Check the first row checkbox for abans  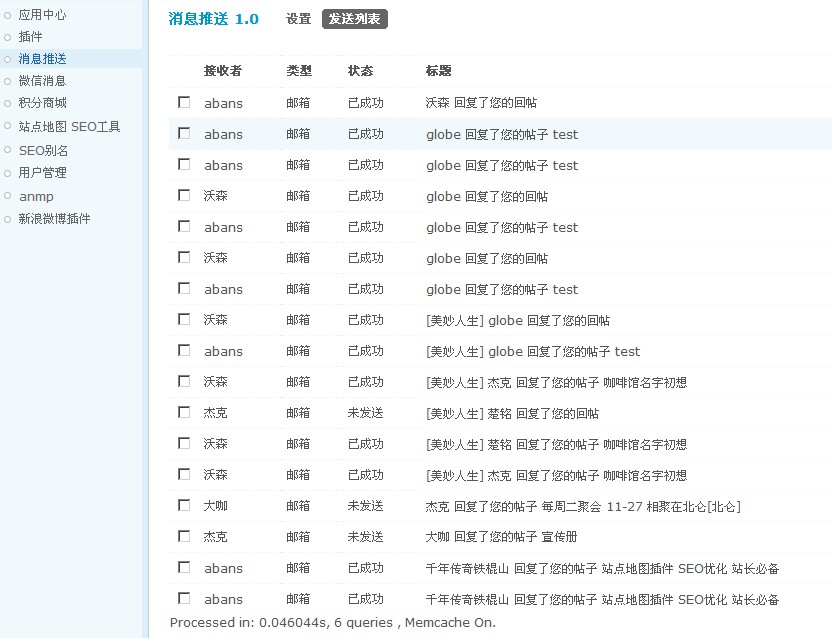tap(184, 102)
